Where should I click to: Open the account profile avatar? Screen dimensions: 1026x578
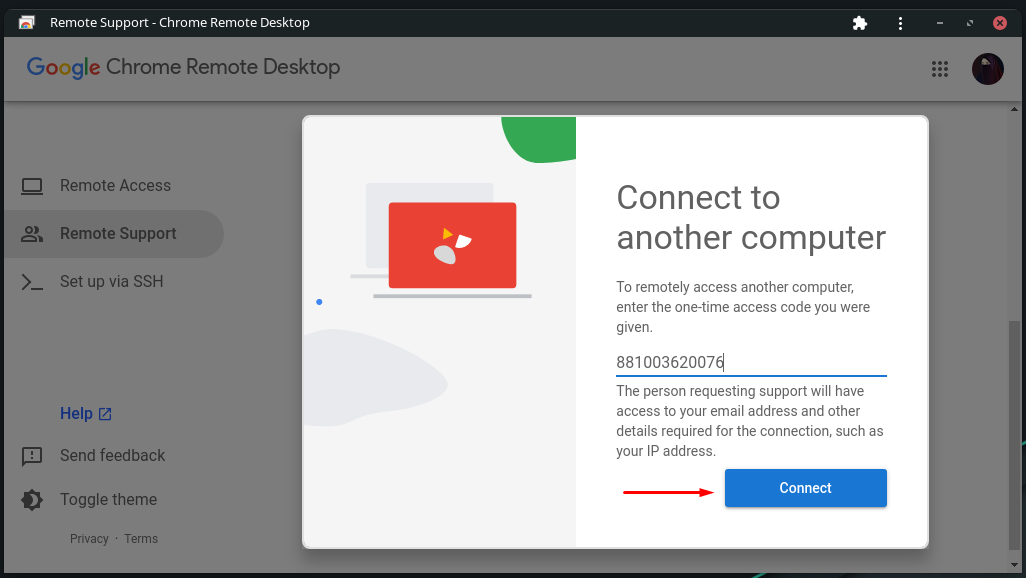point(987,69)
